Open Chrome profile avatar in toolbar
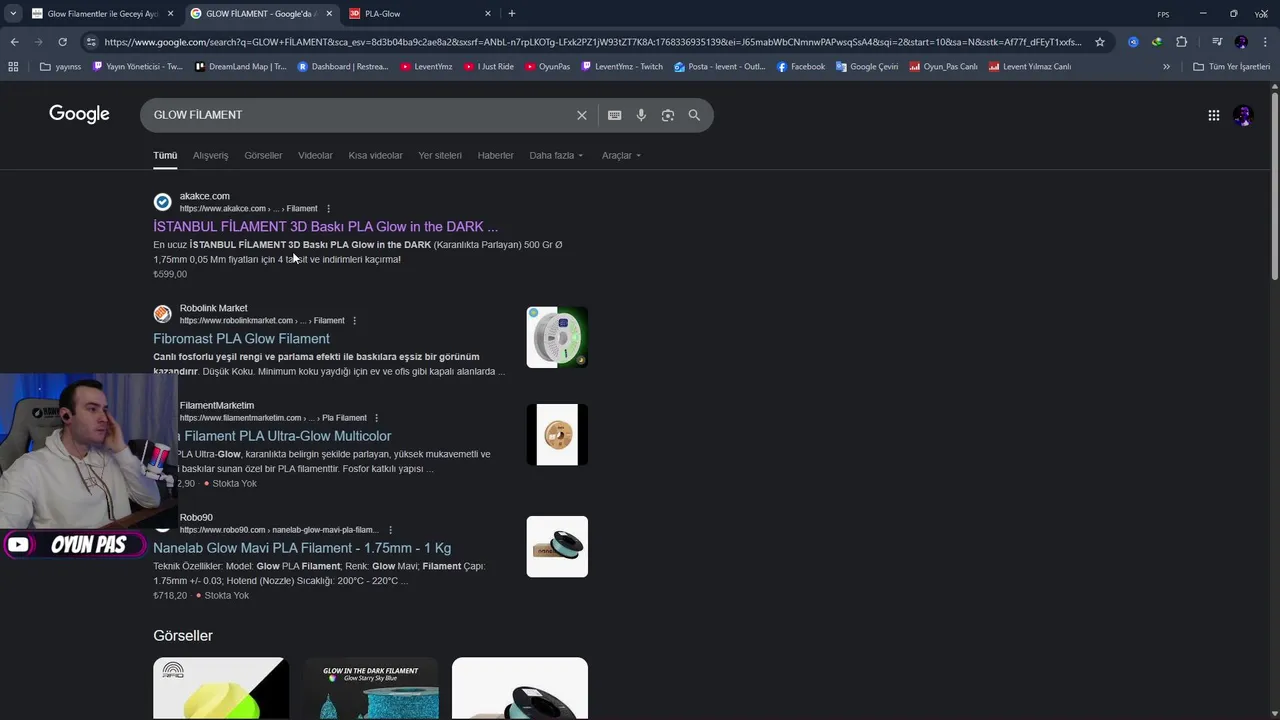The width and height of the screenshot is (1280, 720). pos(1241,42)
